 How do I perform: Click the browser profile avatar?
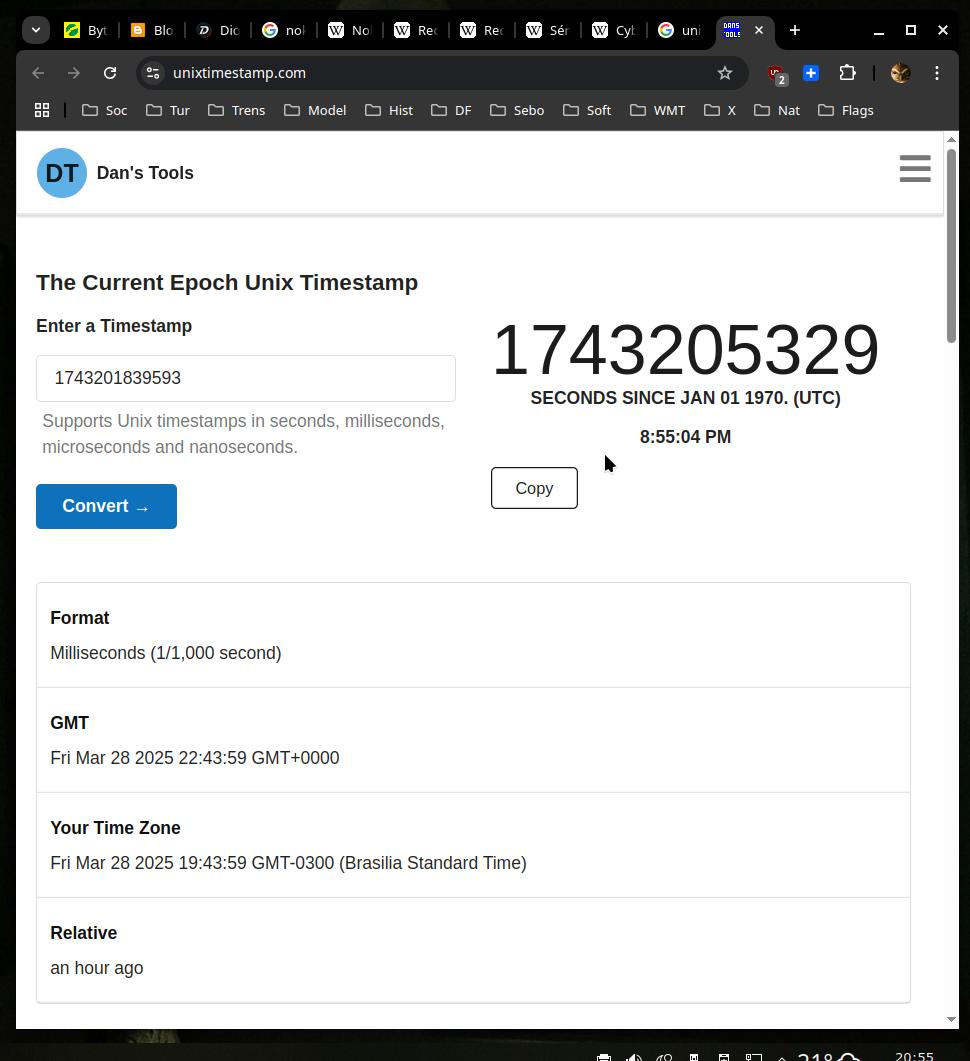pyautogui.click(x=900, y=73)
